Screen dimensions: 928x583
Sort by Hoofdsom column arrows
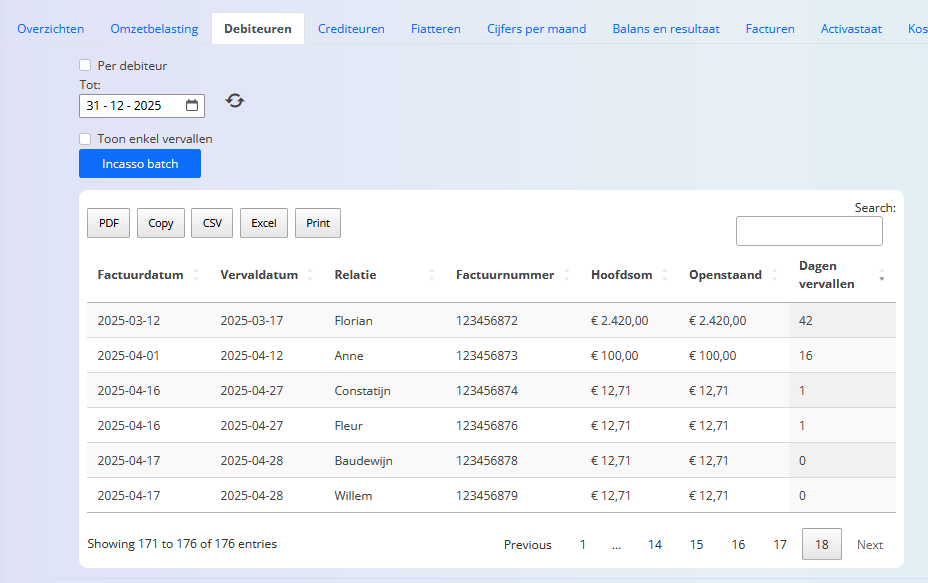pyautogui.click(x=665, y=275)
